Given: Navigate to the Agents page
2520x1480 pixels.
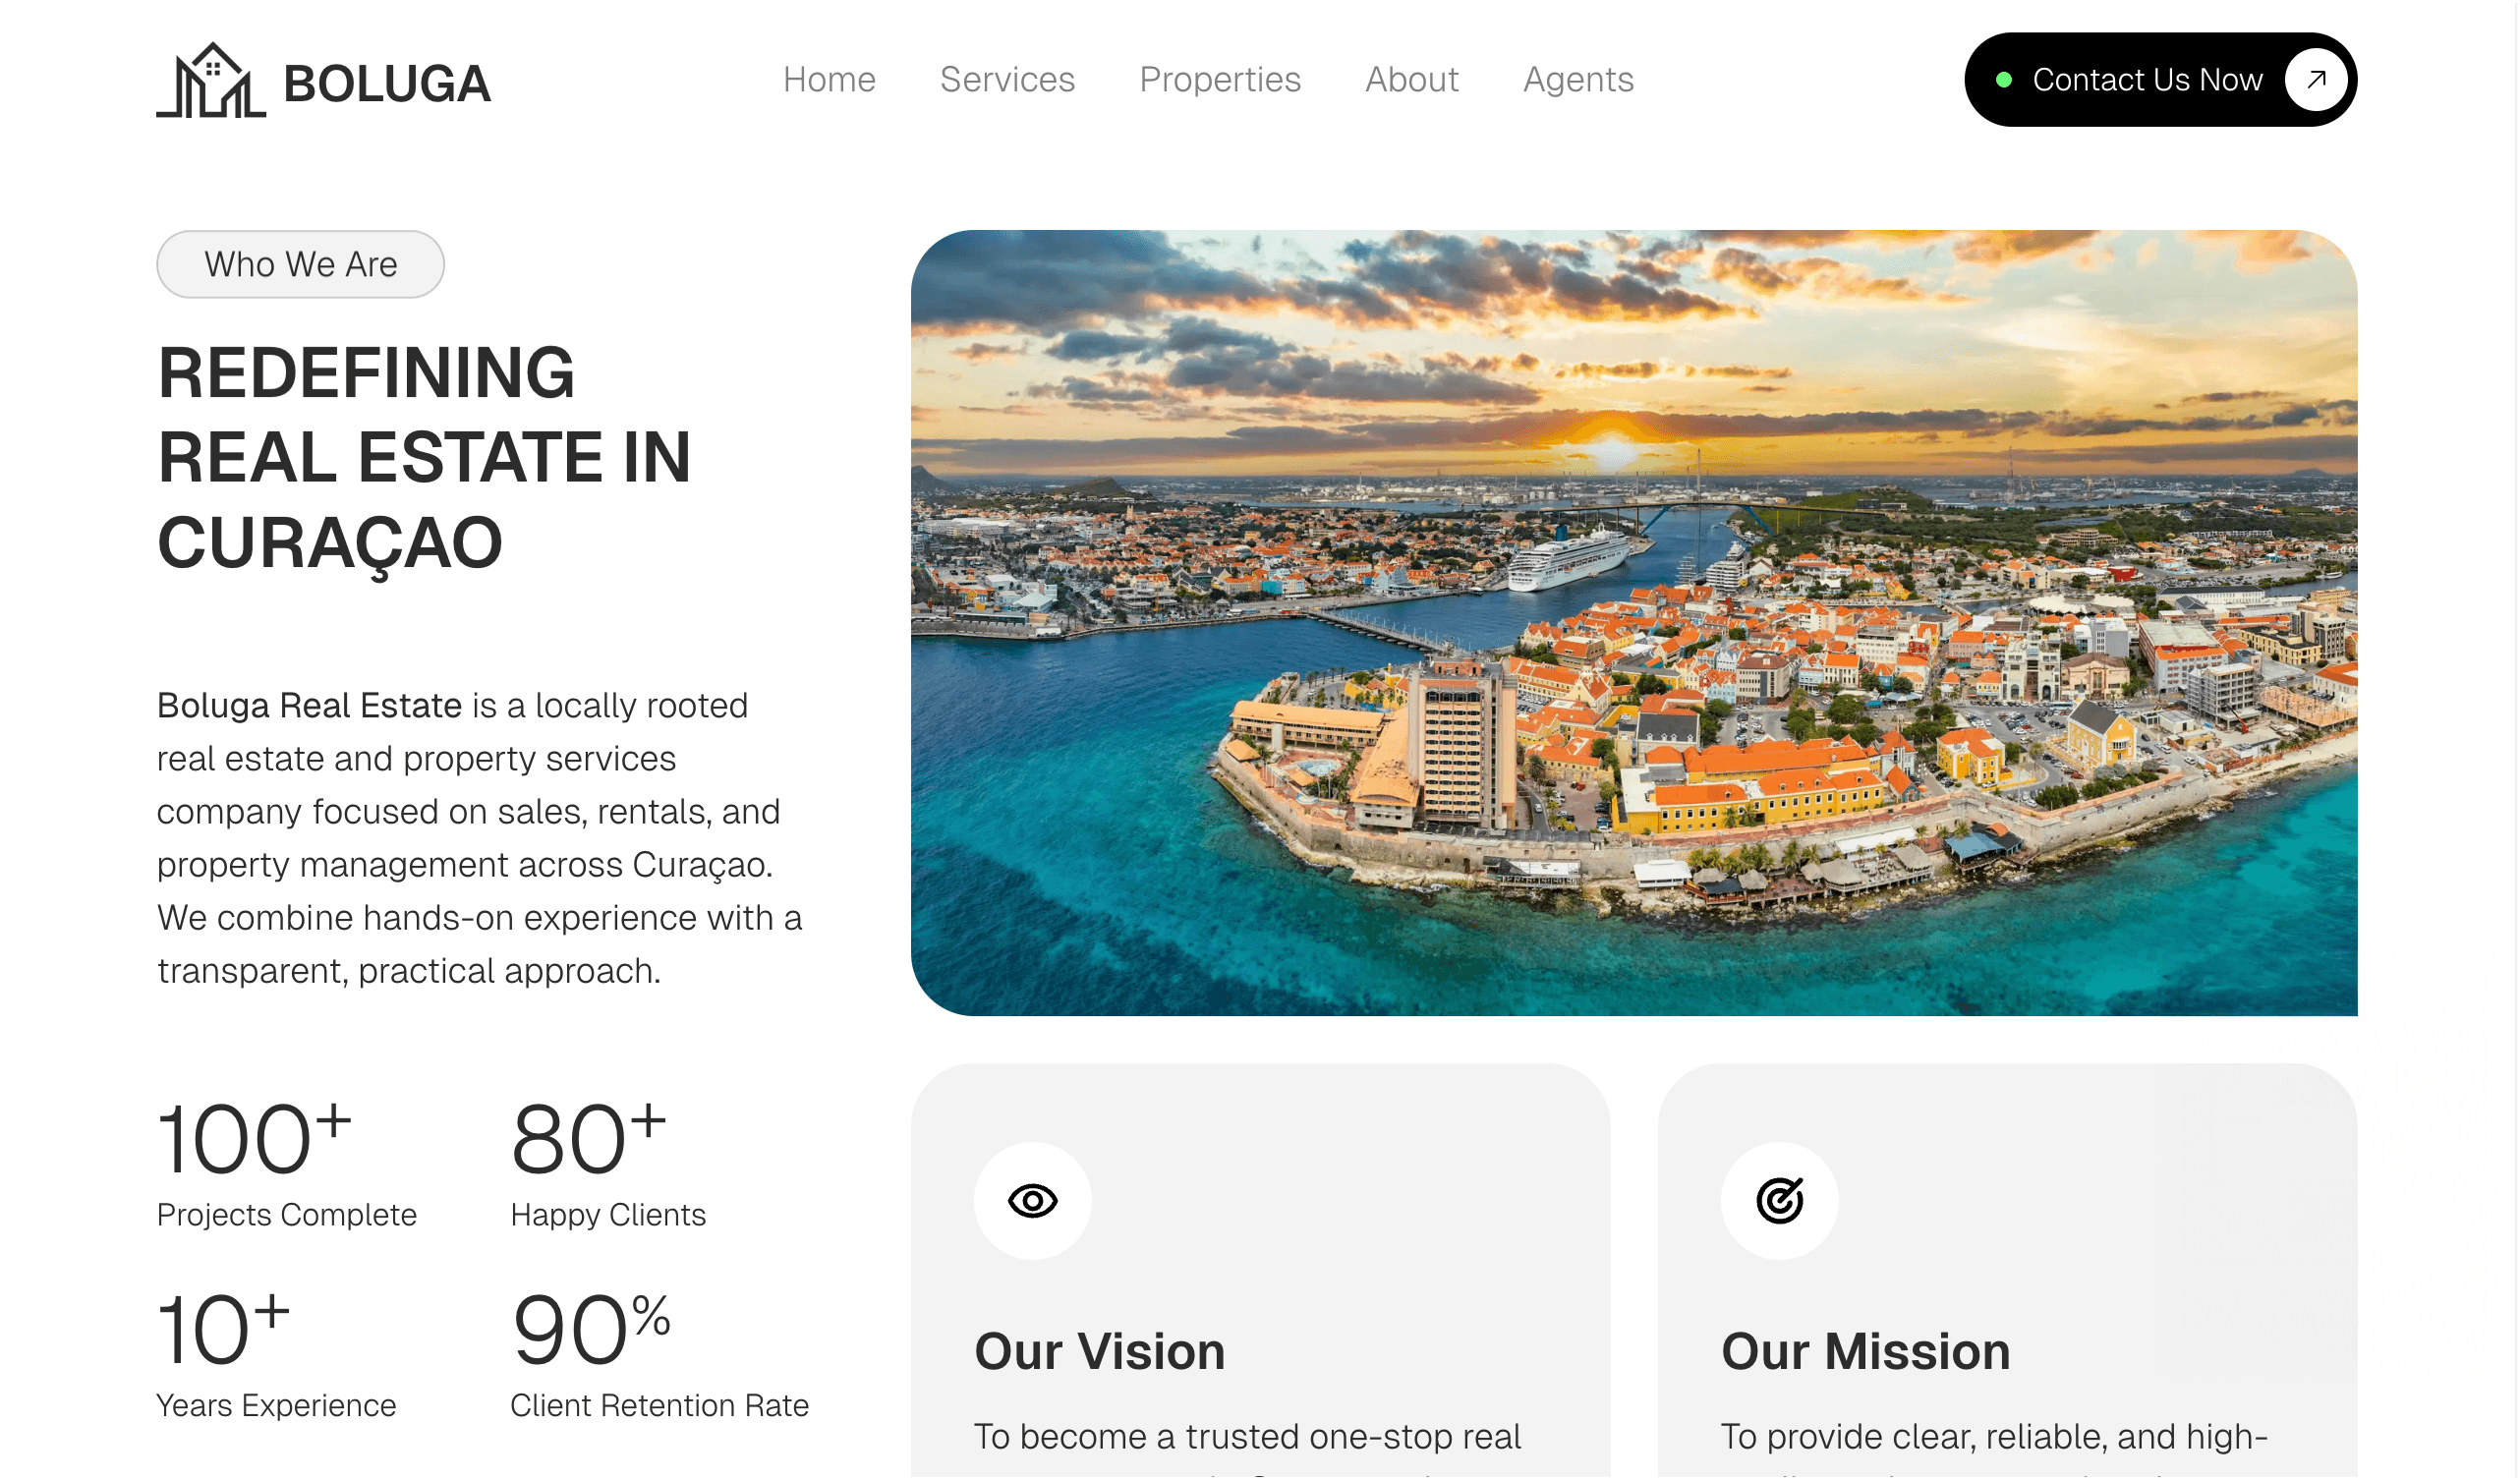Looking at the screenshot, I should [x=1580, y=79].
